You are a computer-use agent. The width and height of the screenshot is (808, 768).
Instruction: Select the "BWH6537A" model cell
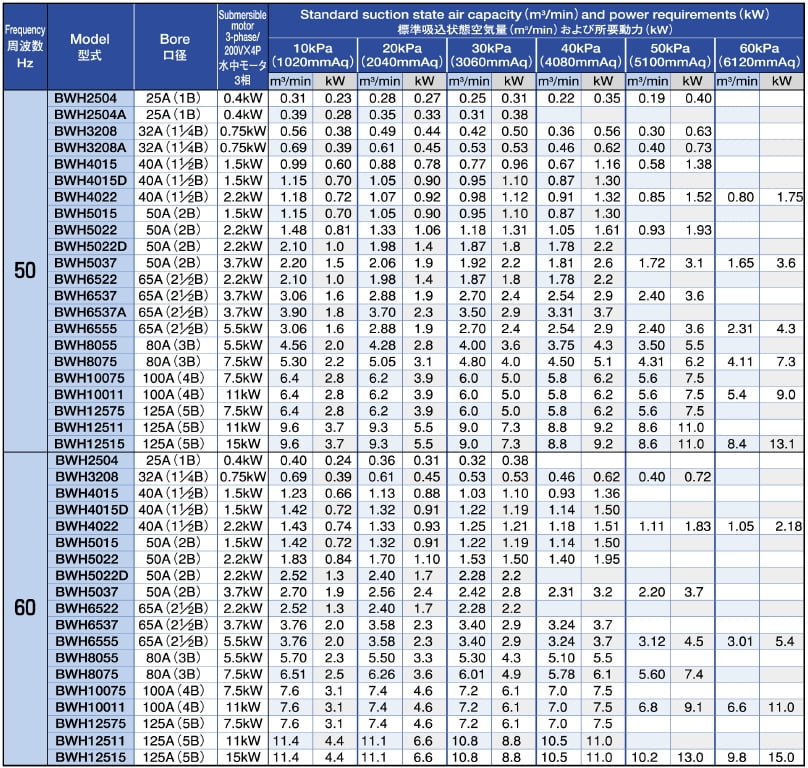point(90,312)
